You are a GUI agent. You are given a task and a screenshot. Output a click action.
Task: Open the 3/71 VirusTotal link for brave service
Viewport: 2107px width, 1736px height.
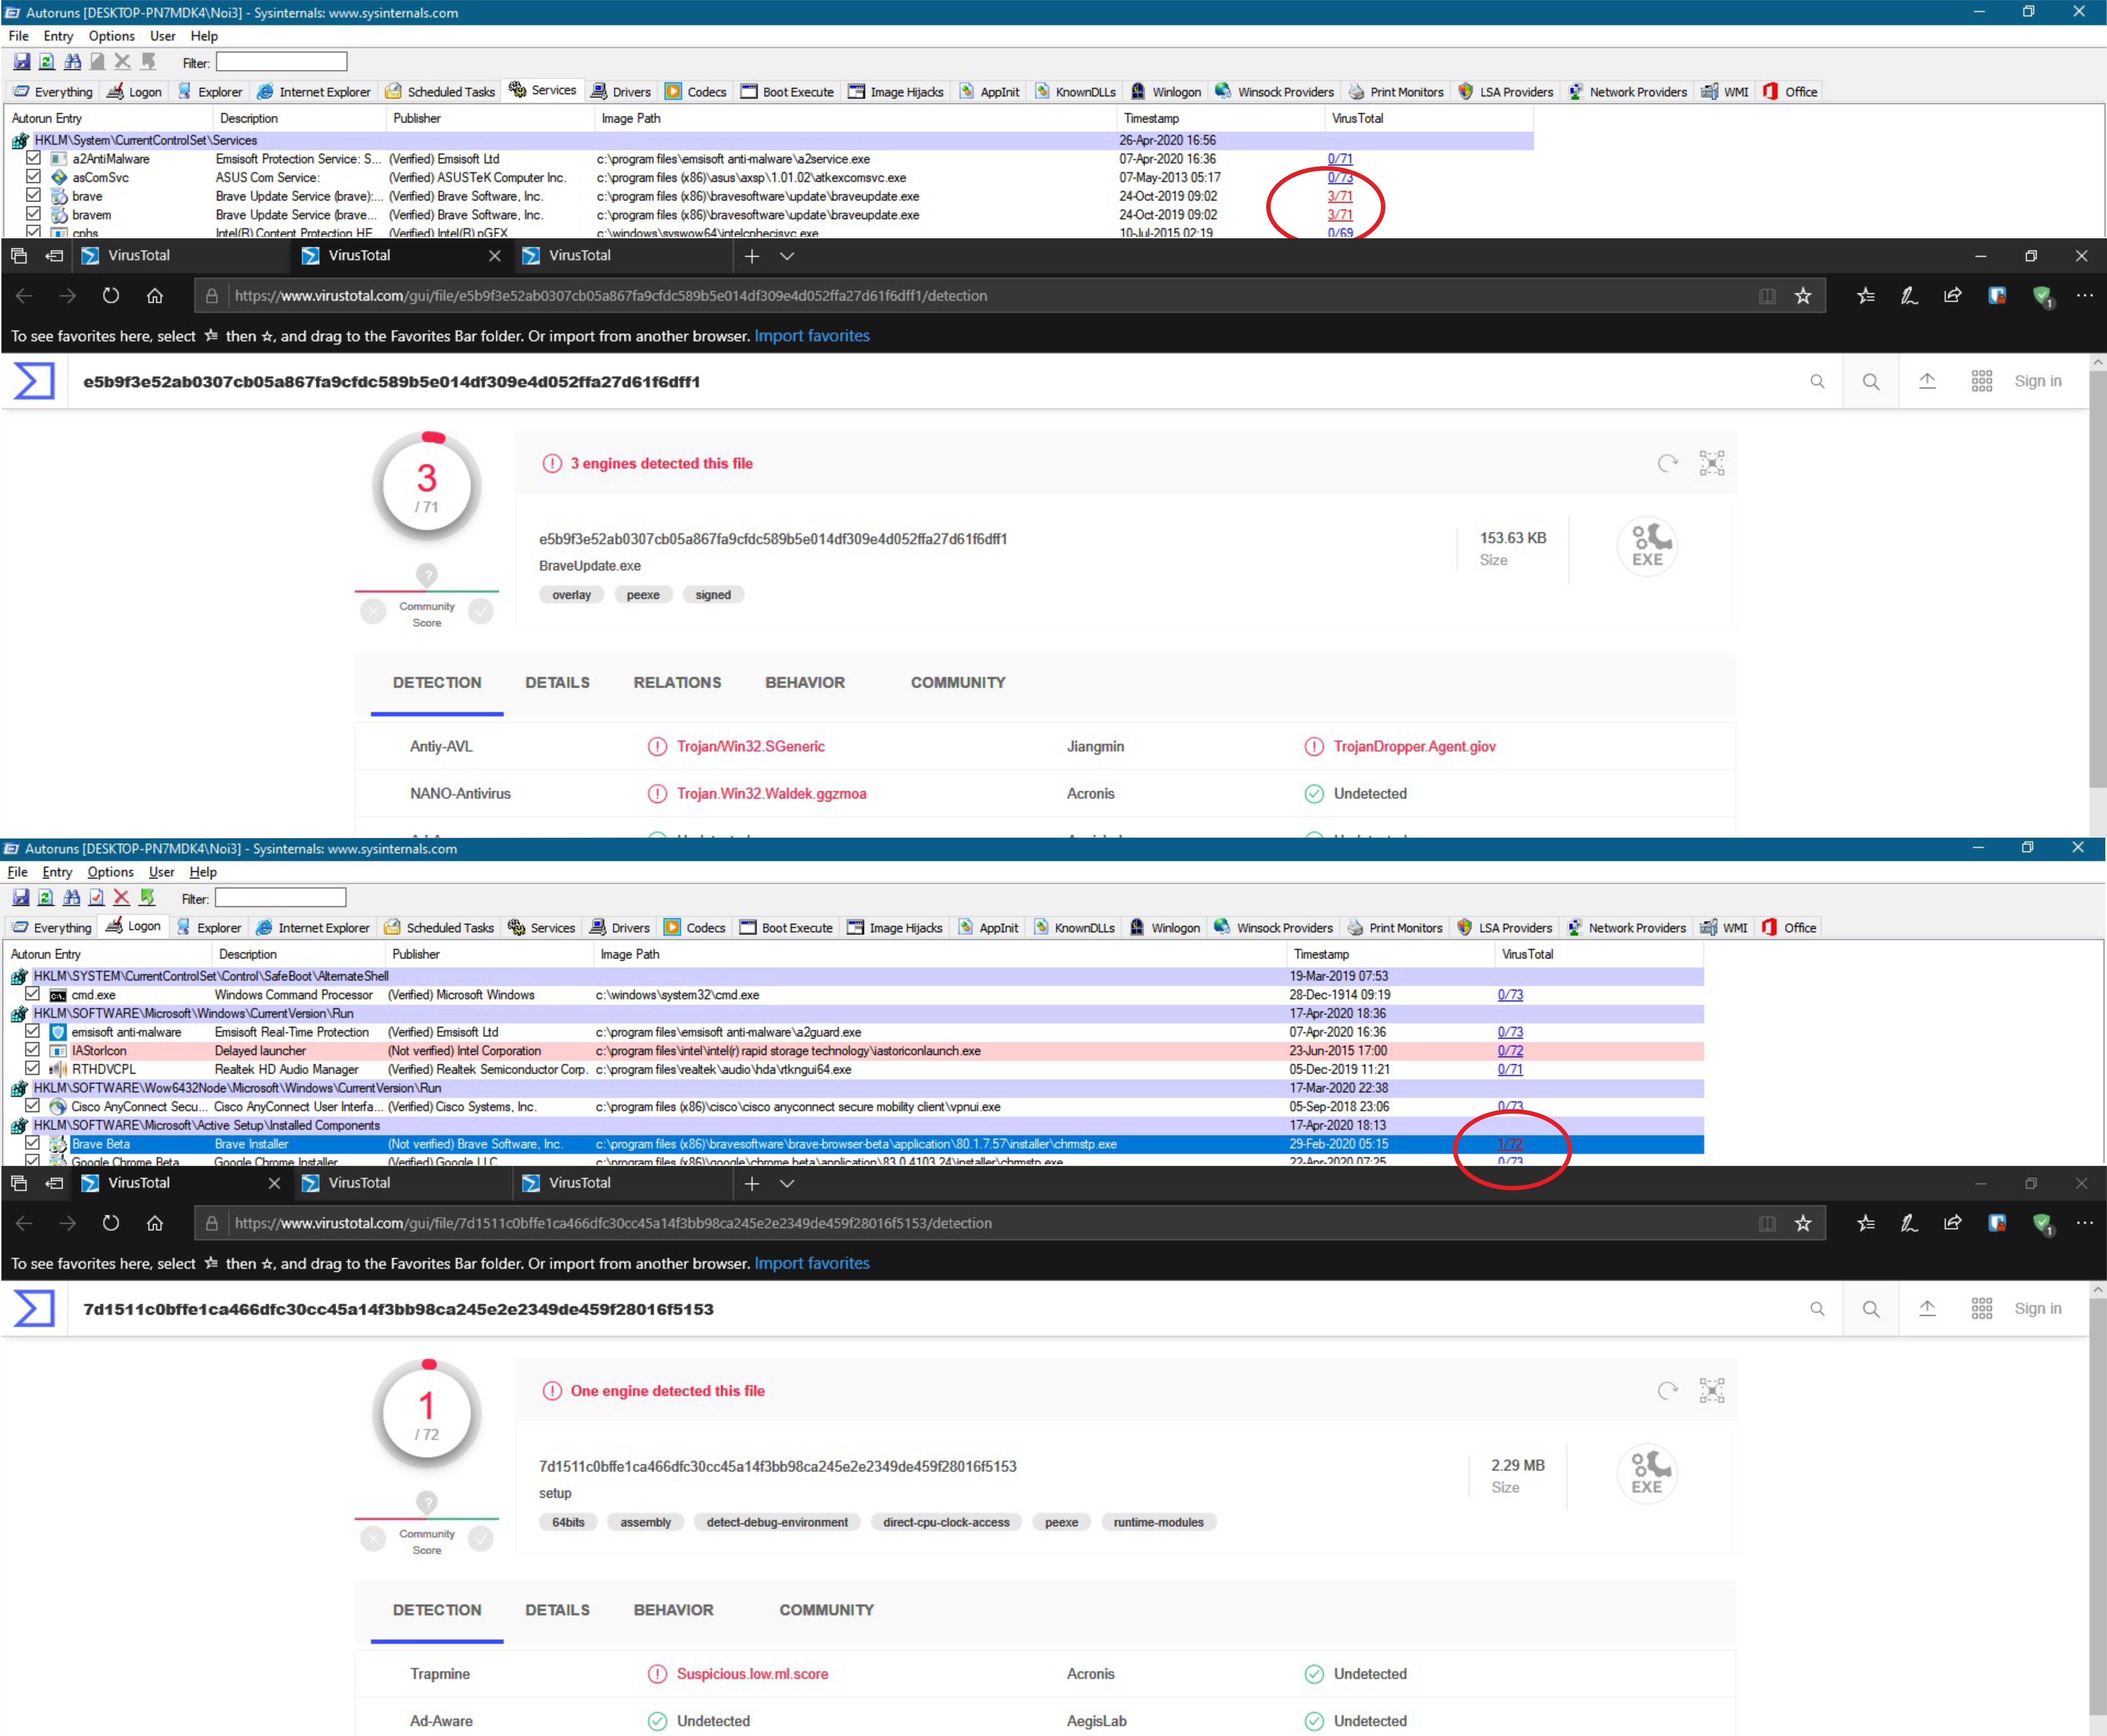1339,196
